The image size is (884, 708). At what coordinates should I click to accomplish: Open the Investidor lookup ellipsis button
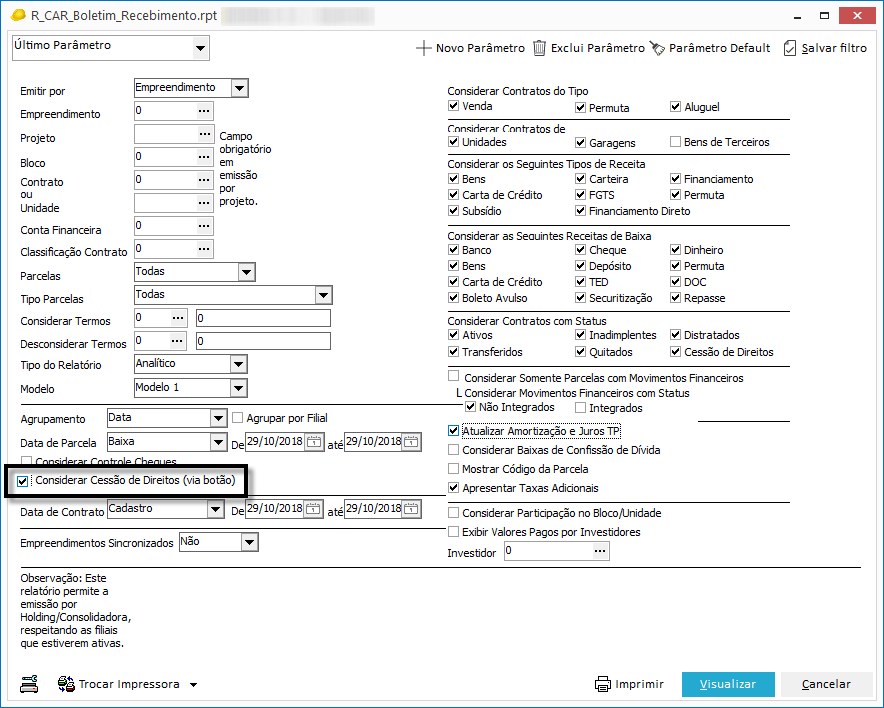point(600,551)
